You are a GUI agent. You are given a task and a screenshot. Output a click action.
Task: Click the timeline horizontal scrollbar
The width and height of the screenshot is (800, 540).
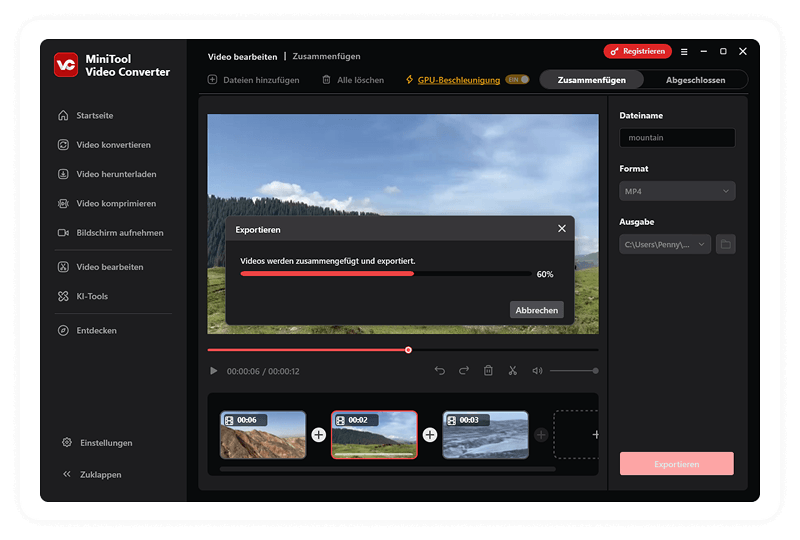tap(388, 469)
